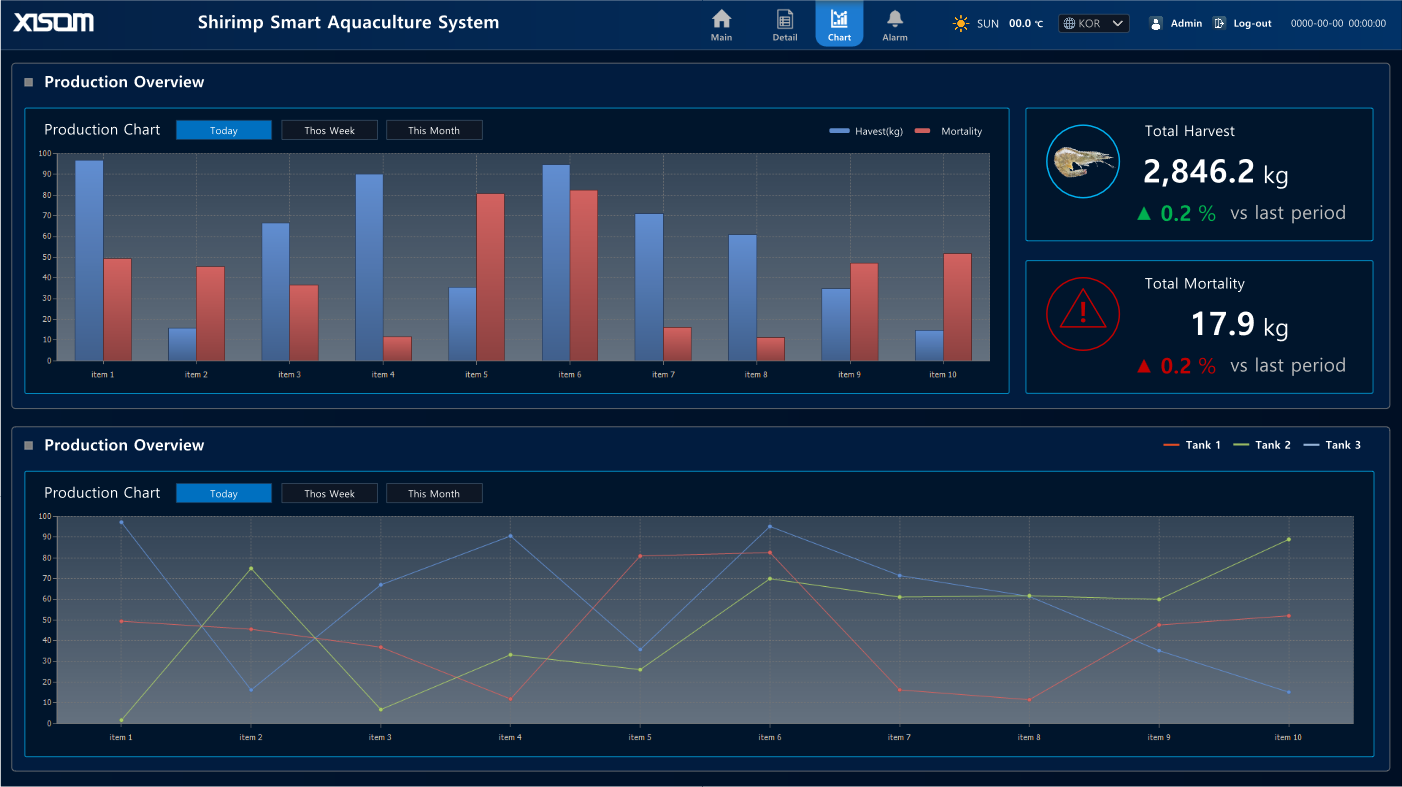Click the XISOM logo
Screen dimensions: 1402x787
(54, 22)
